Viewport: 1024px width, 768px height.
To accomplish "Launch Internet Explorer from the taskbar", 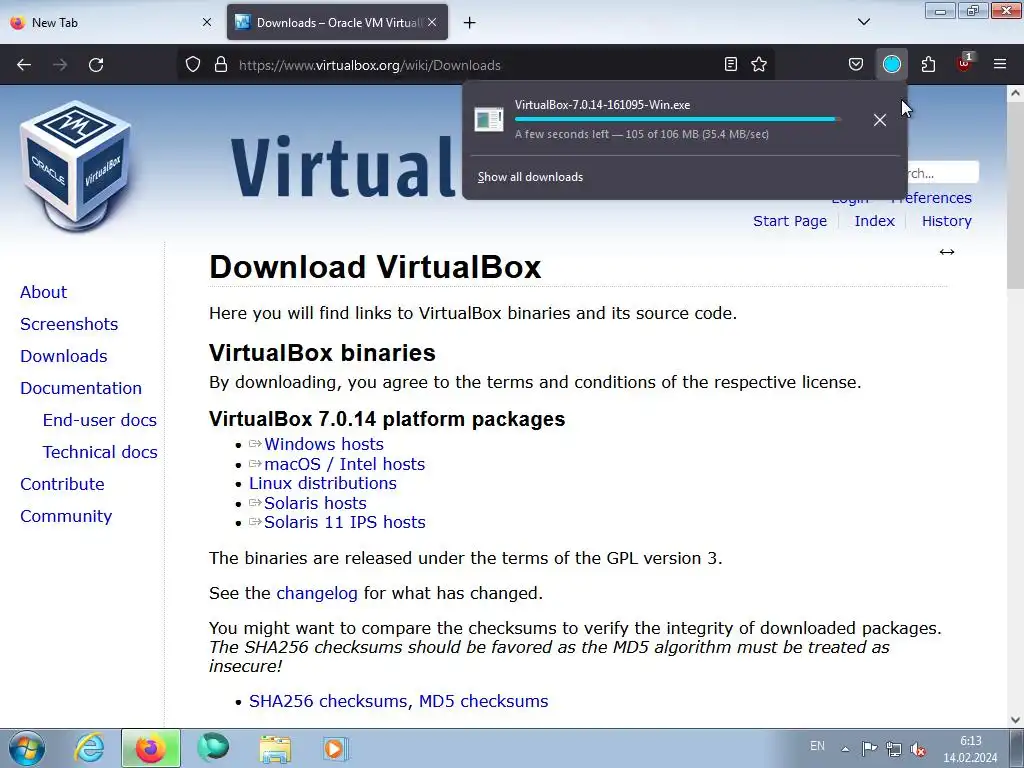I will click(89, 748).
